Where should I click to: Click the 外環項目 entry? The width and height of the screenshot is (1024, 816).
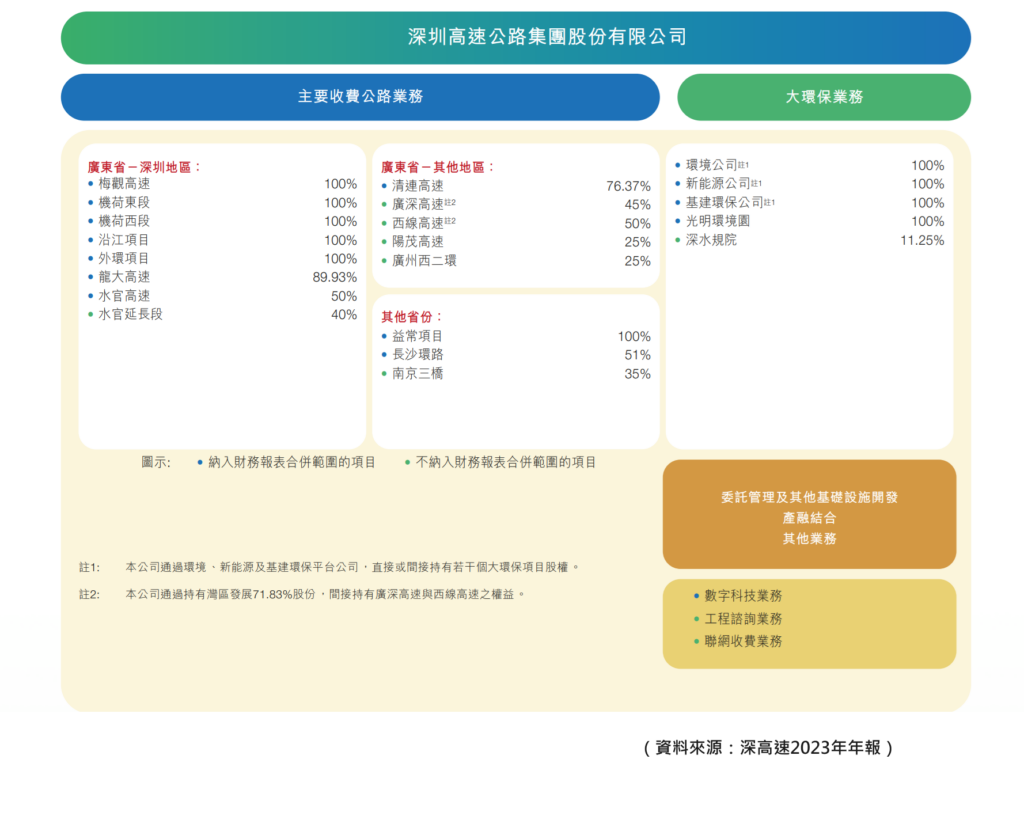[124, 259]
